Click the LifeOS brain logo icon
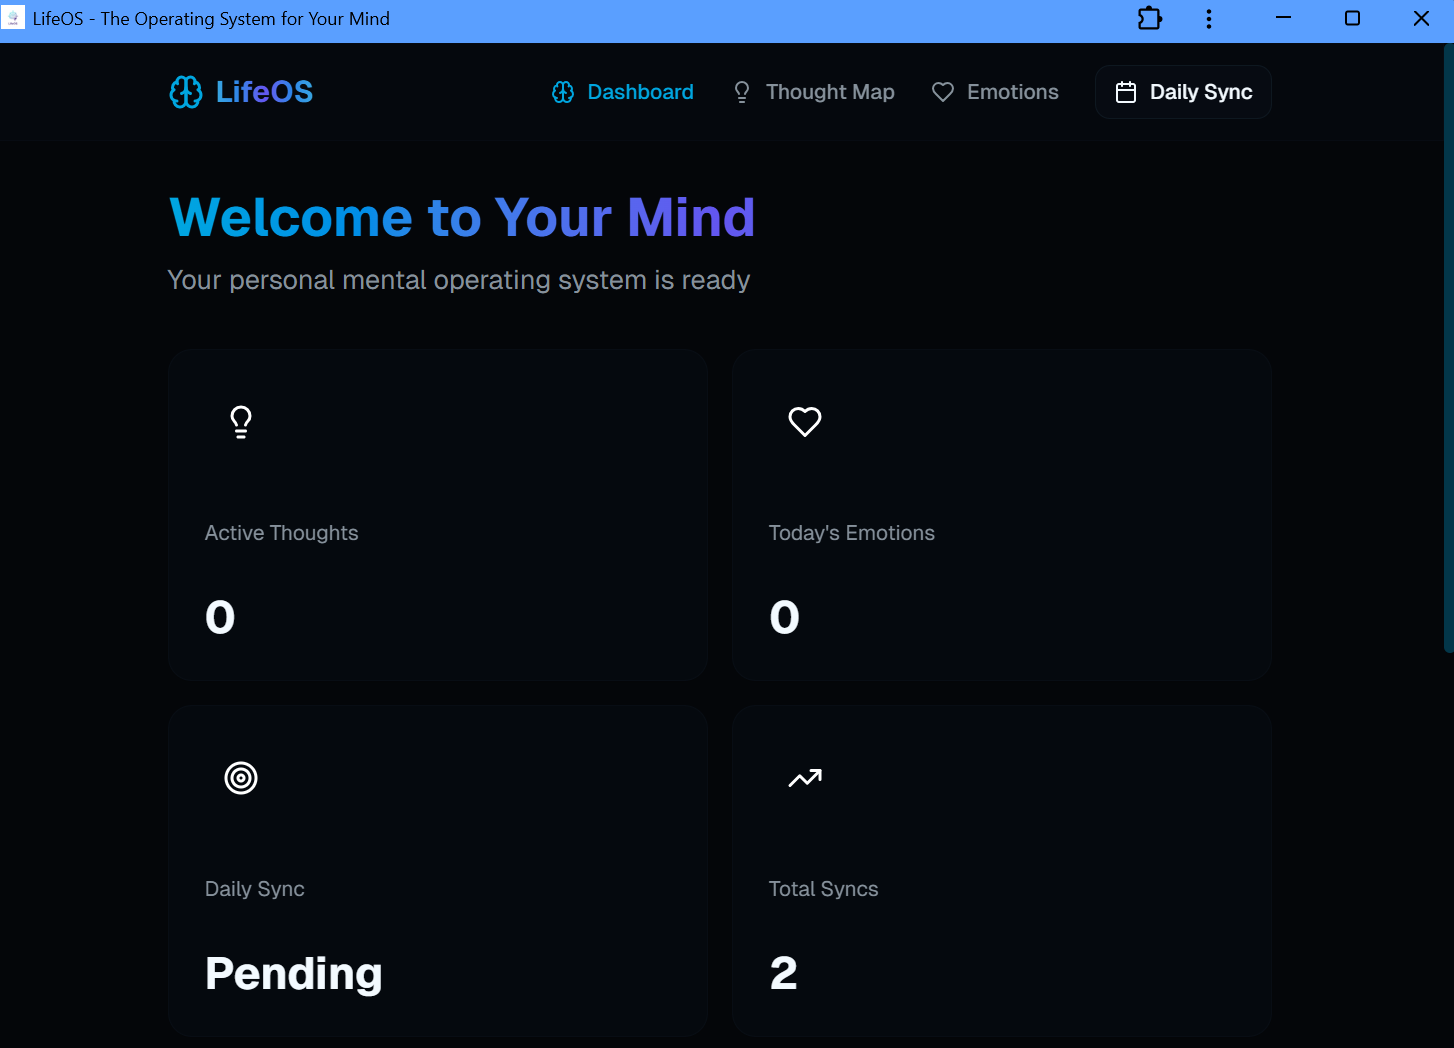This screenshot has width=1454, height=1048. pos(185,92)
